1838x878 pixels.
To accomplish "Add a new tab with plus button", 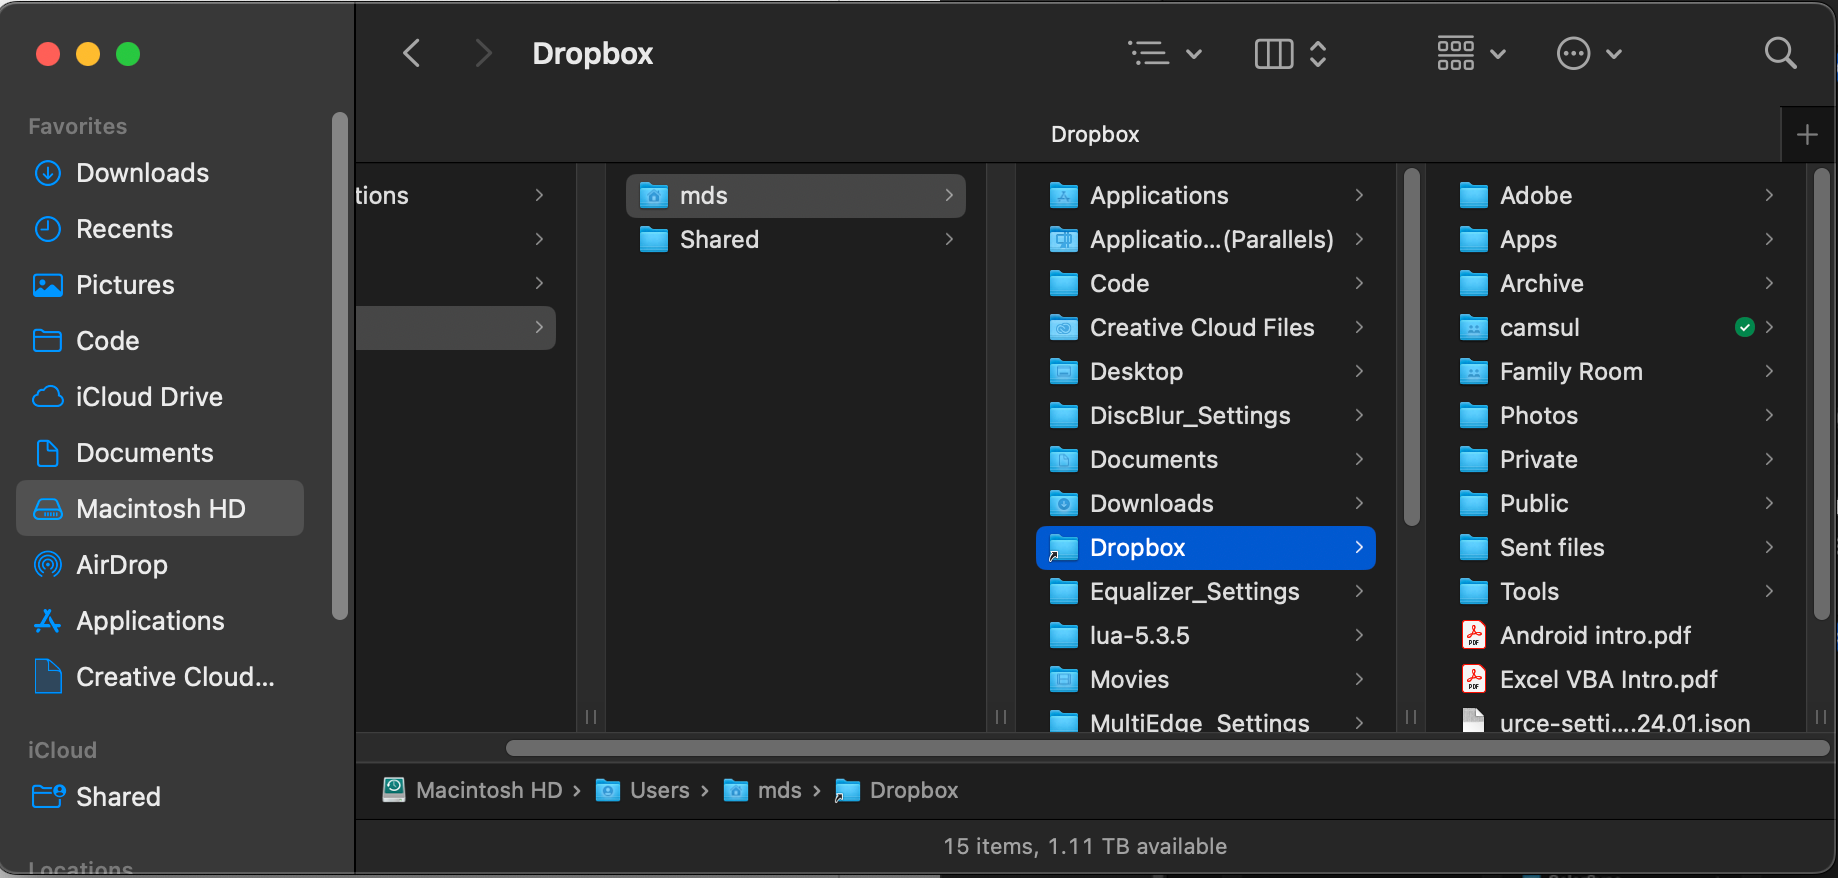I will (x=1807, y=134).
